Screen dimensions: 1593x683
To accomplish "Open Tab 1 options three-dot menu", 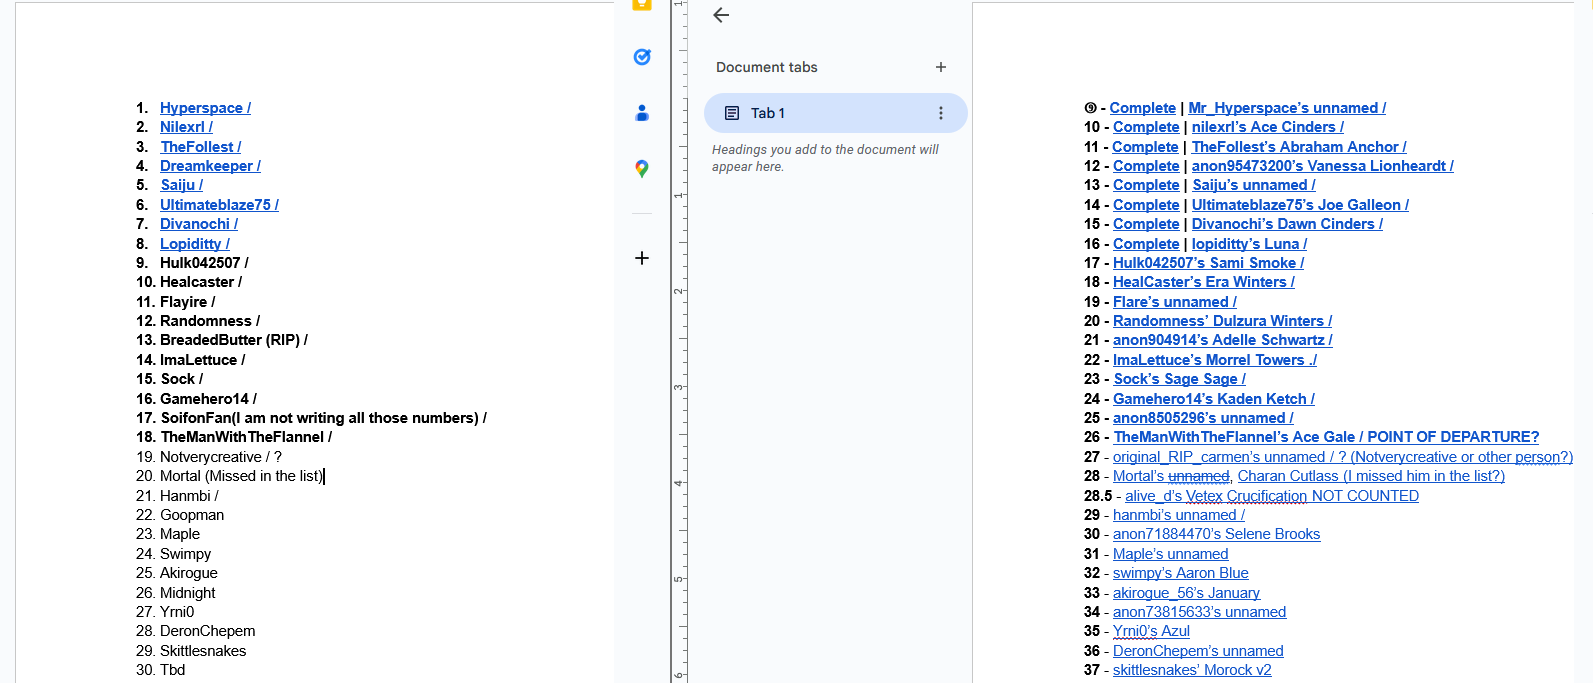I will (940, 113).
